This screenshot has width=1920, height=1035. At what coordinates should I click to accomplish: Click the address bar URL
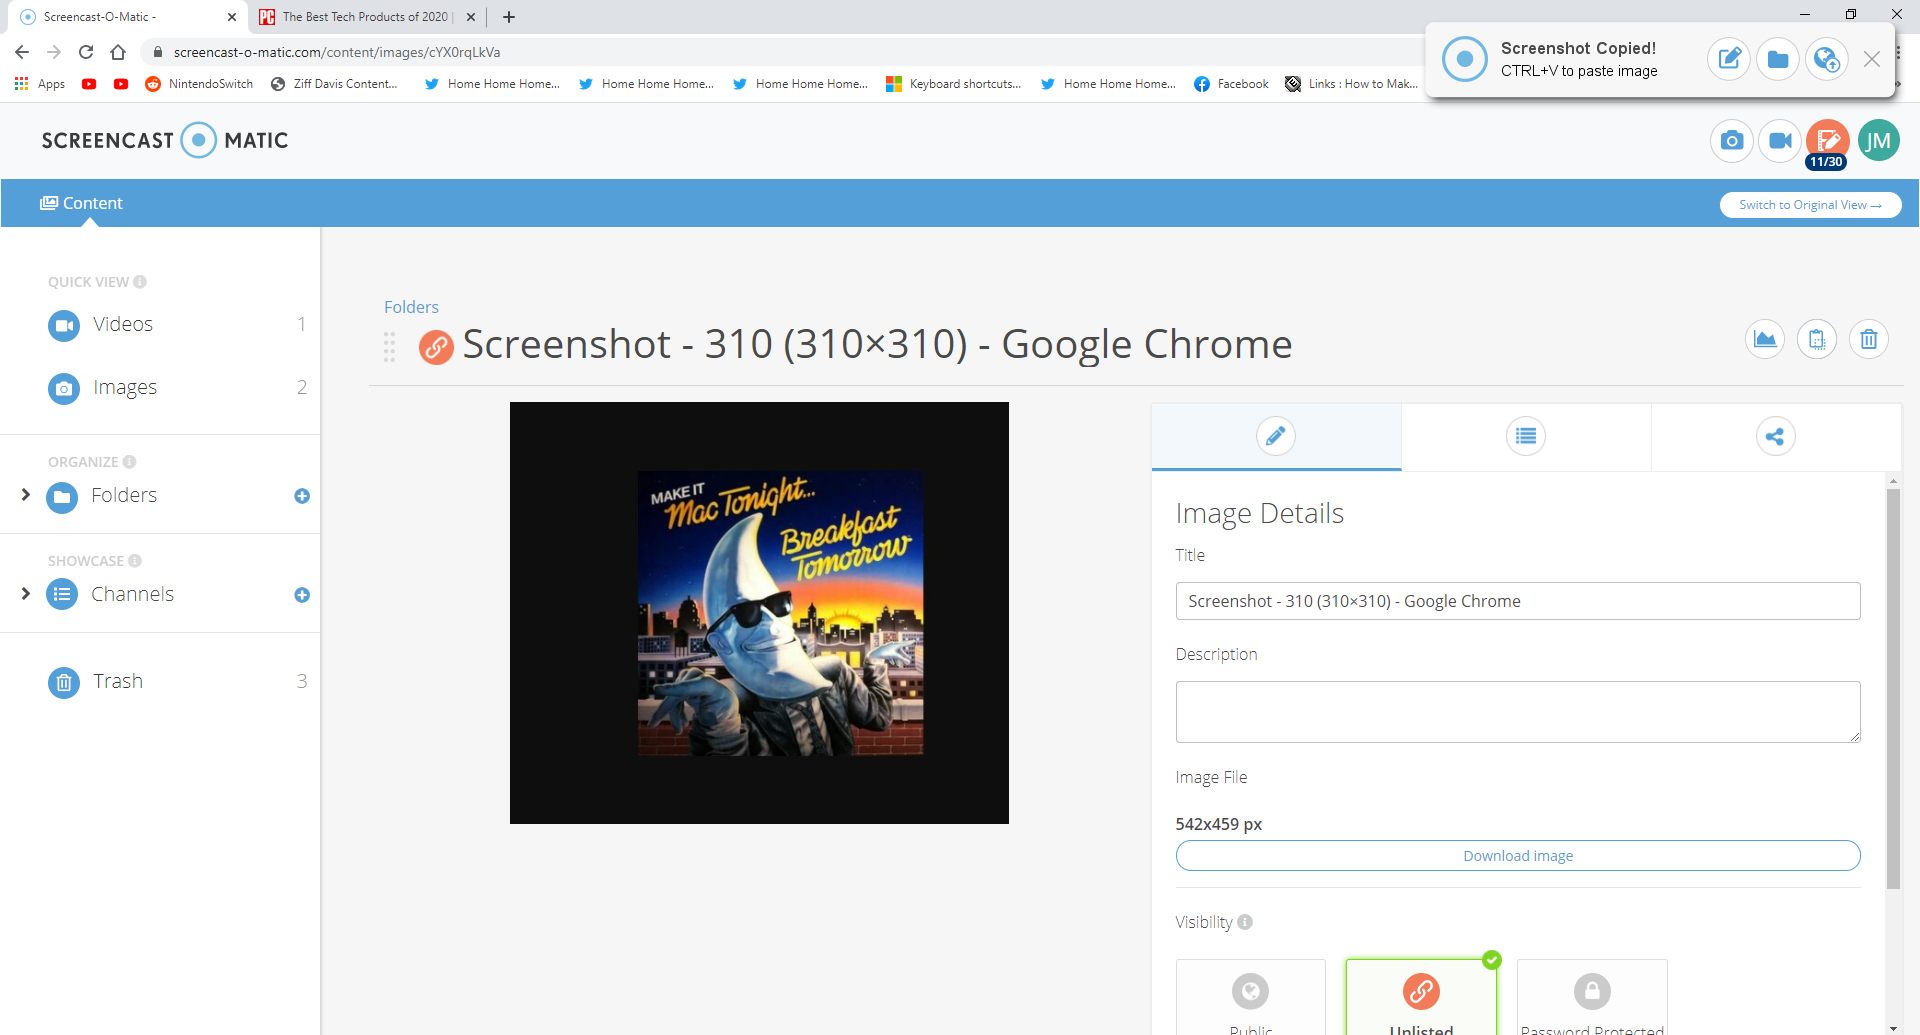pyautogui.click(x=337, y=52)
